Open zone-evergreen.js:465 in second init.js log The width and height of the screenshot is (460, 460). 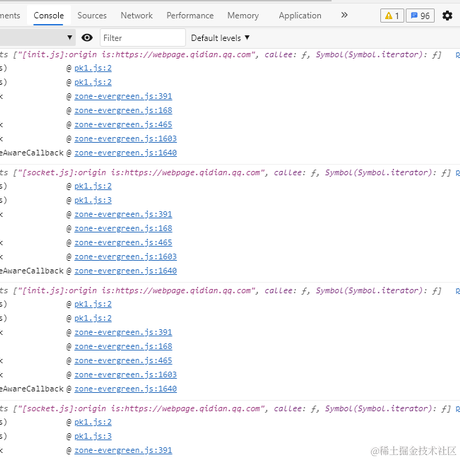[x=123, y=361]
